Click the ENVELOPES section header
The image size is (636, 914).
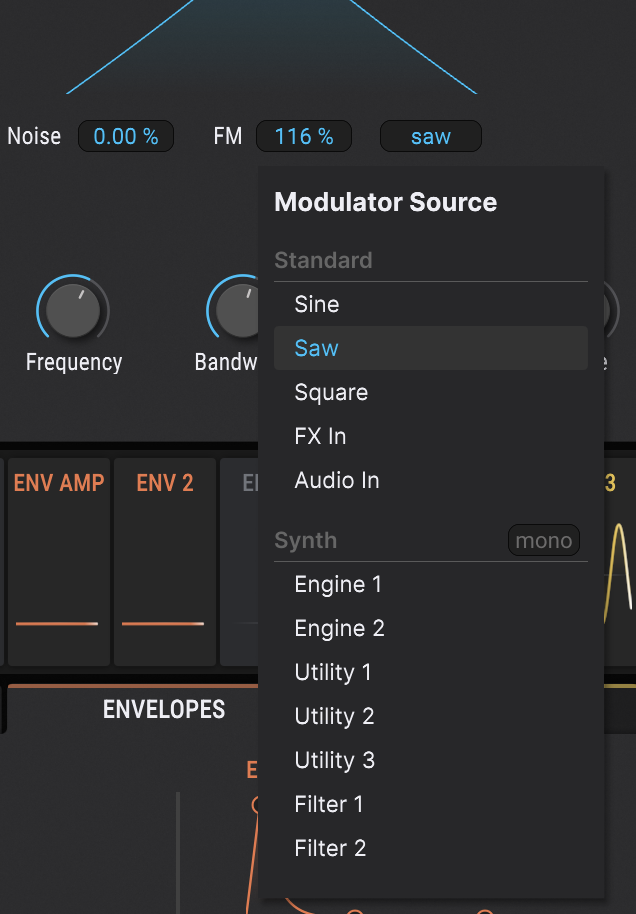[x=164, y=709]
